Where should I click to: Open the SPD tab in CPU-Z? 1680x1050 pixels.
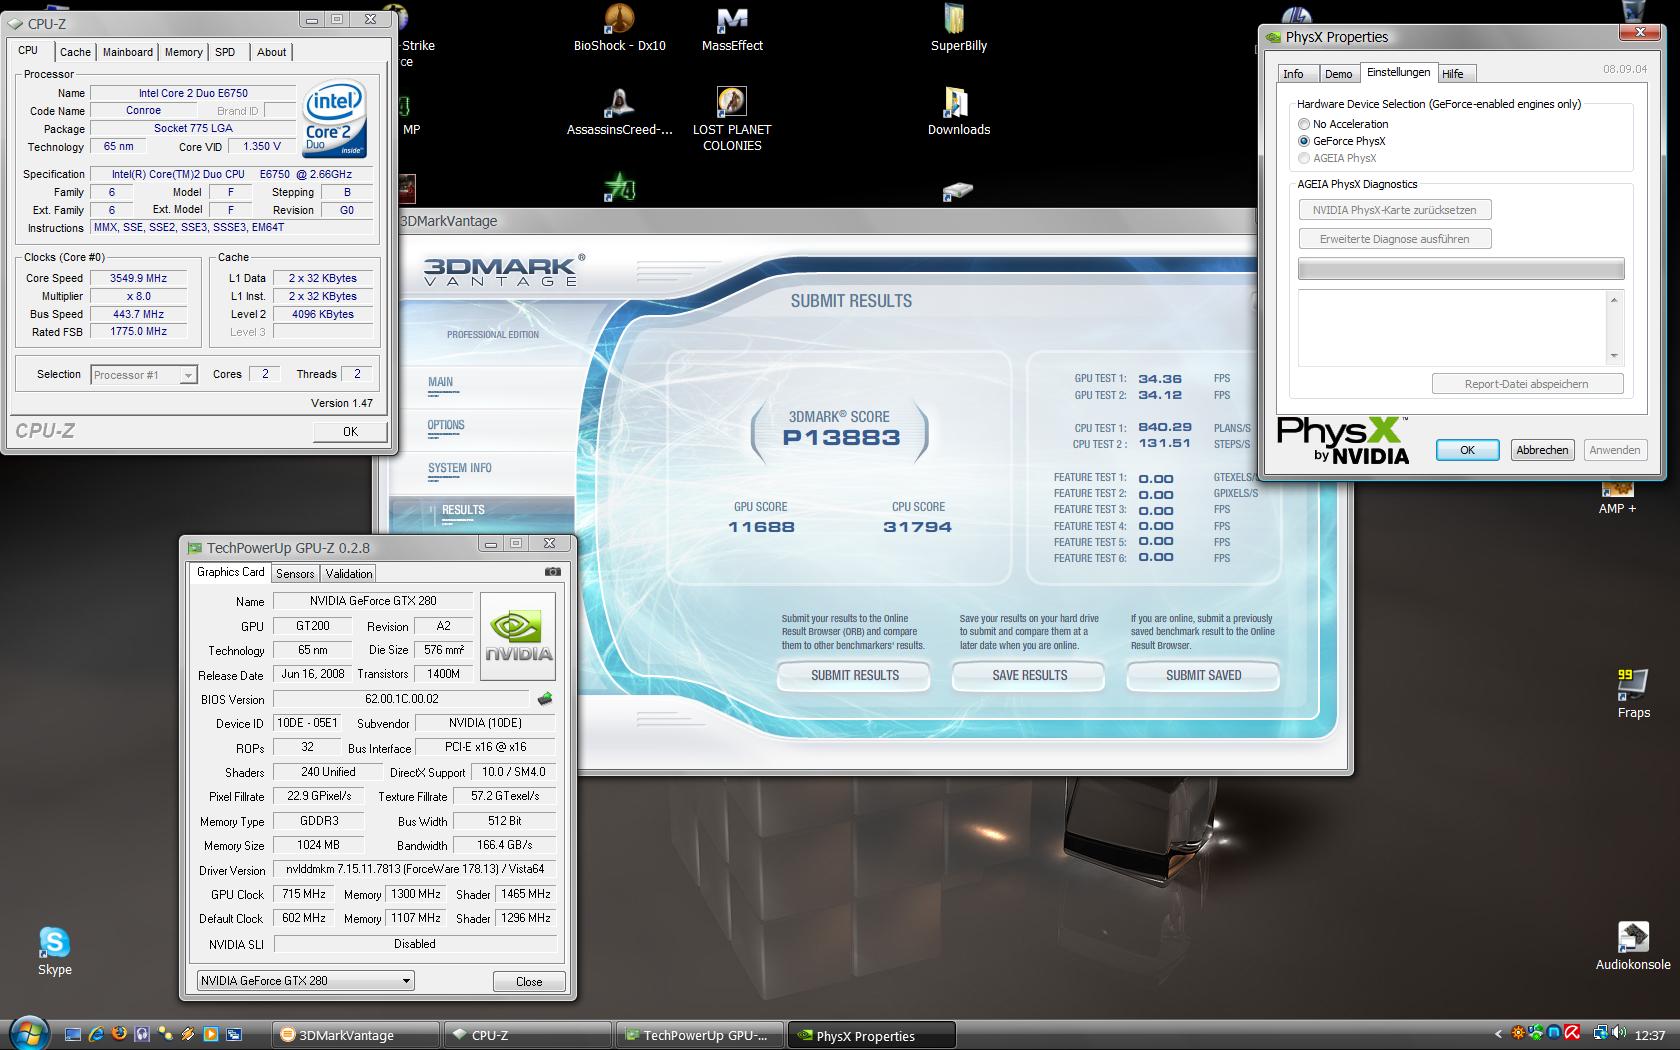[x=225, y=52]
